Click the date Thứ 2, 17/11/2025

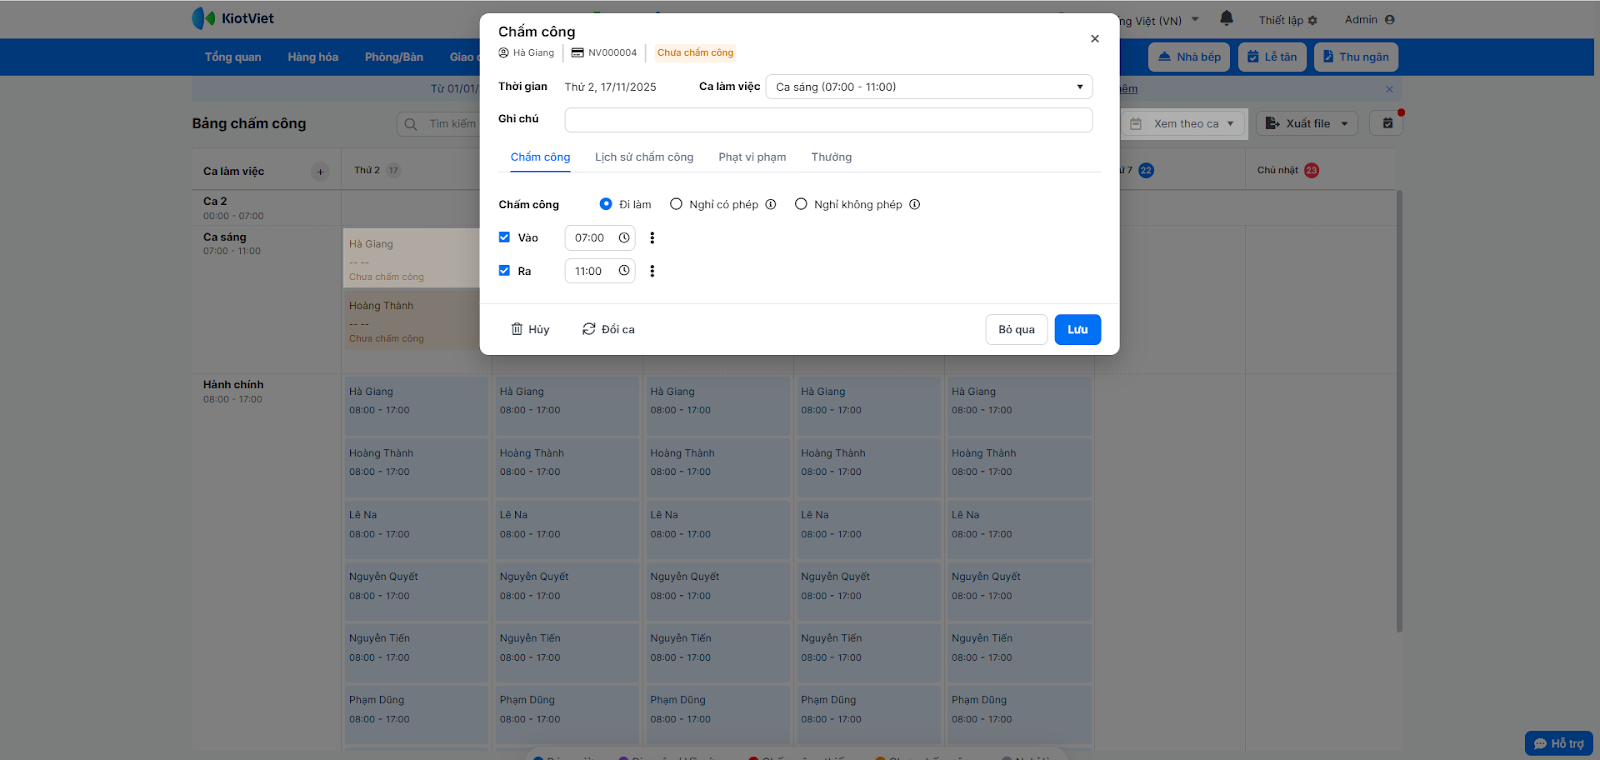(x=610, y=87)
